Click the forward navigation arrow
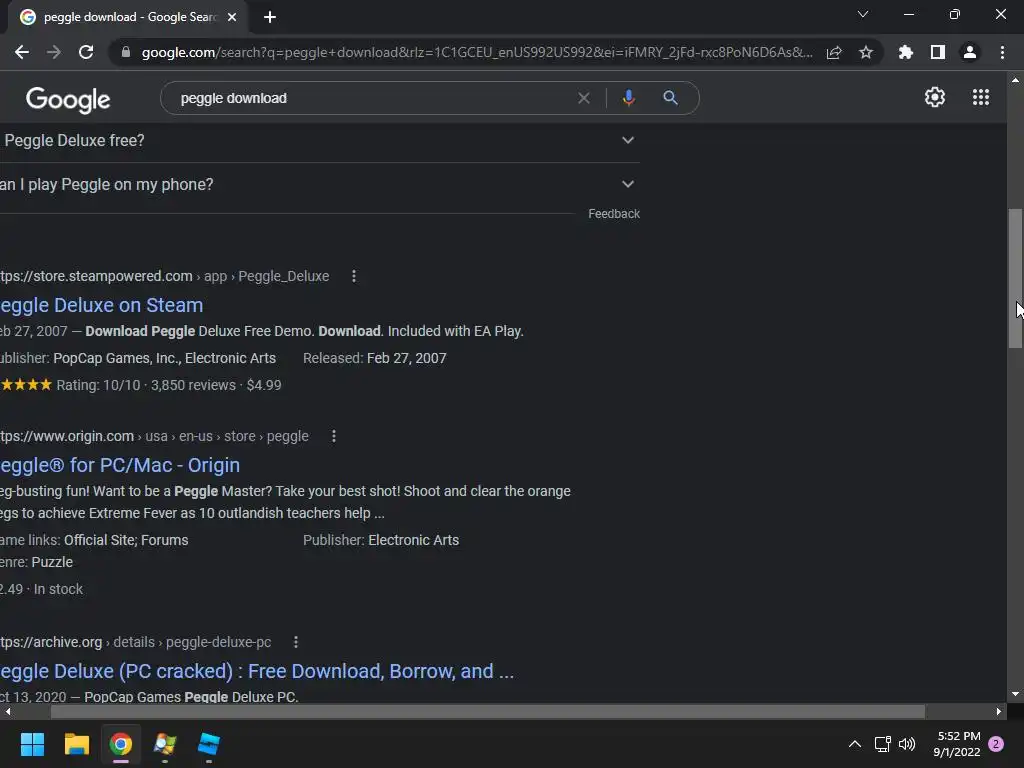The width and height of the screenshot is (1024, 768). click(x=54, y=52)
